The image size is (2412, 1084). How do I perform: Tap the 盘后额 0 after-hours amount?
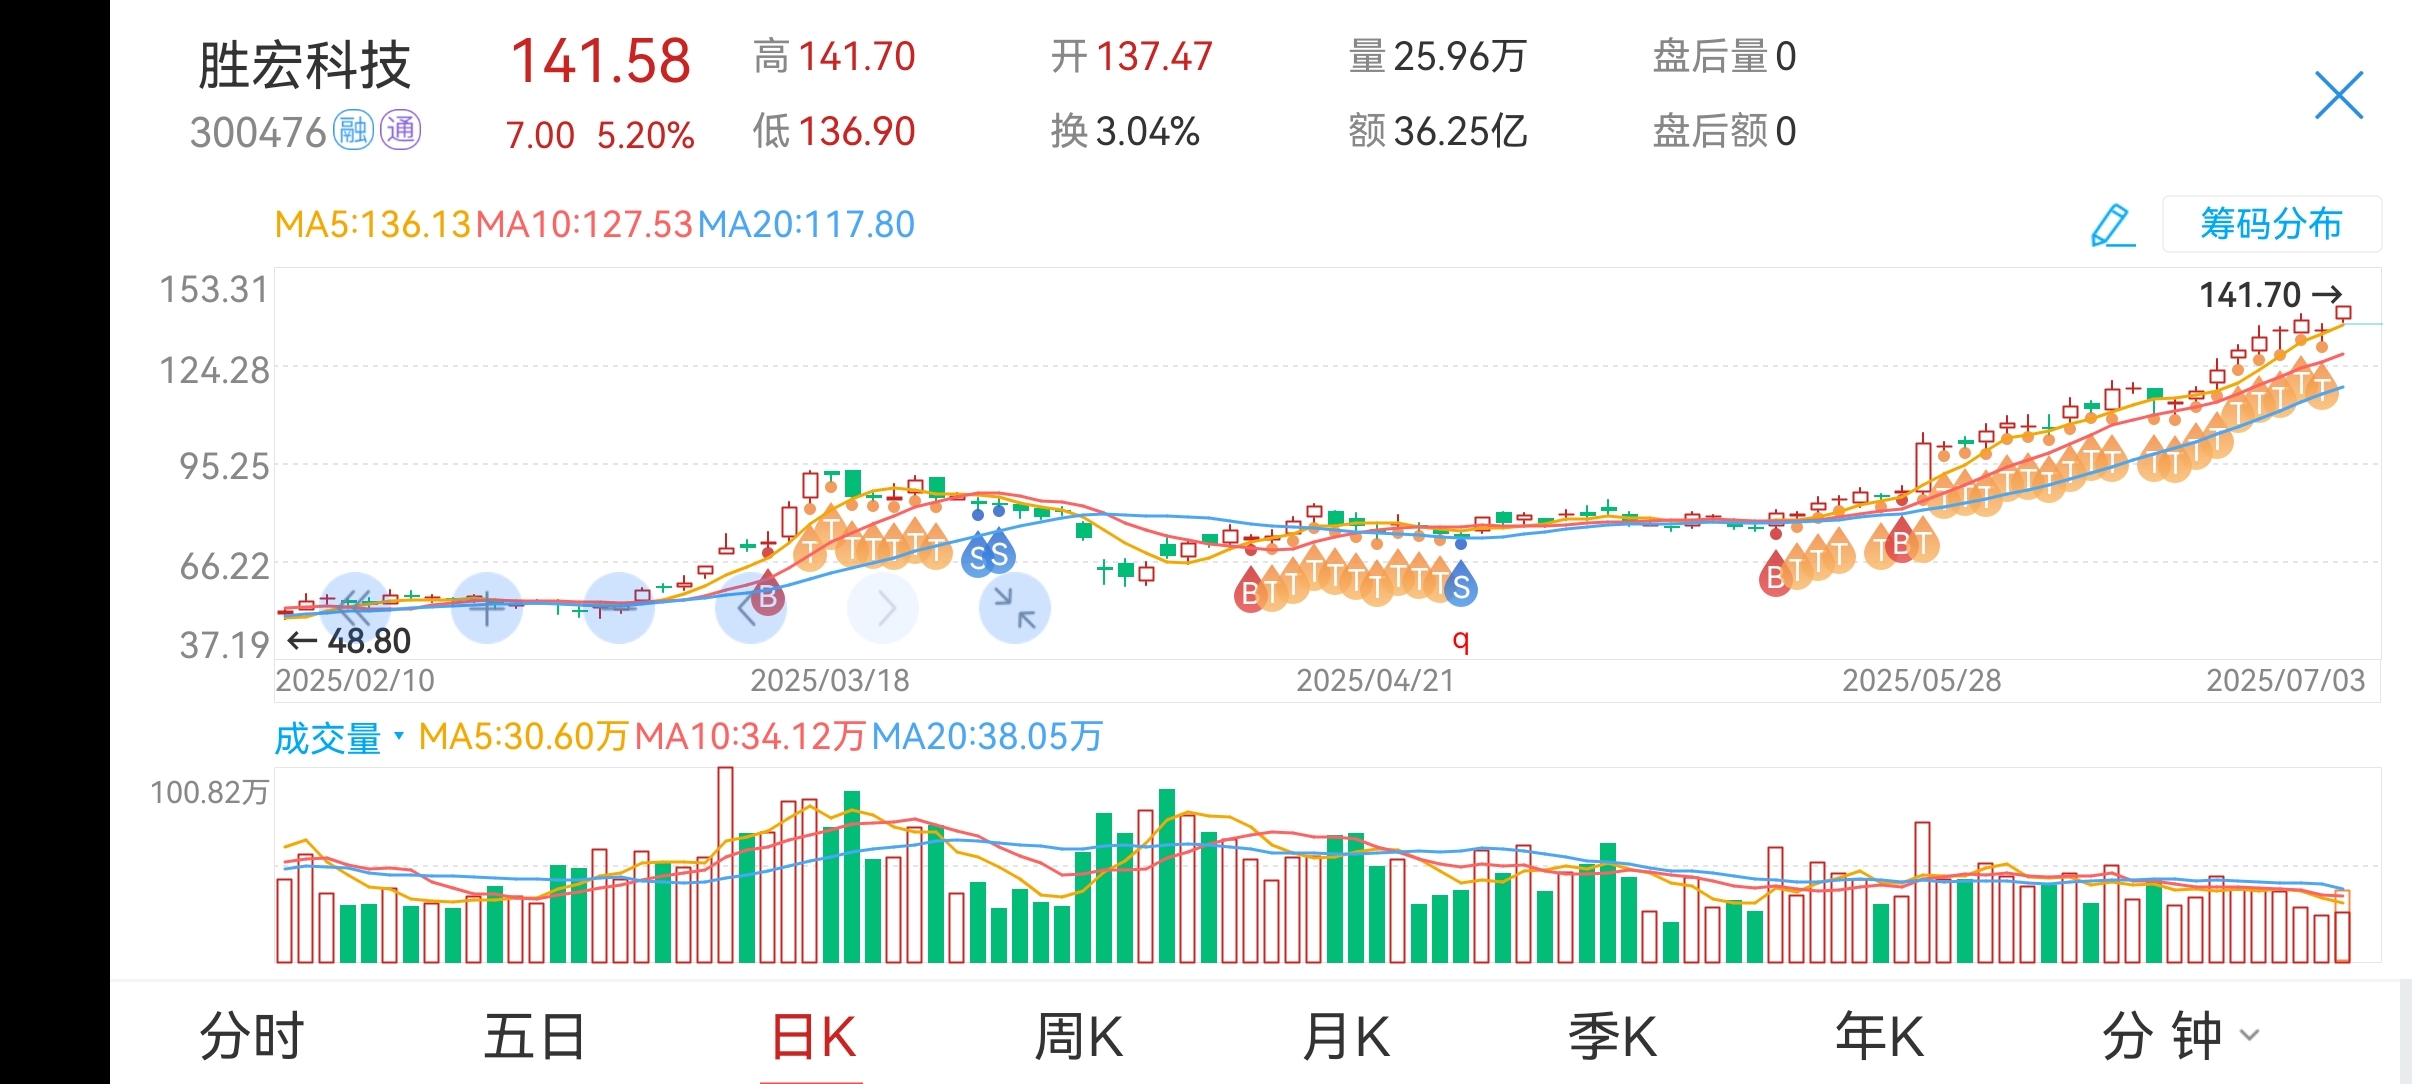click(x=1724, y=131)
